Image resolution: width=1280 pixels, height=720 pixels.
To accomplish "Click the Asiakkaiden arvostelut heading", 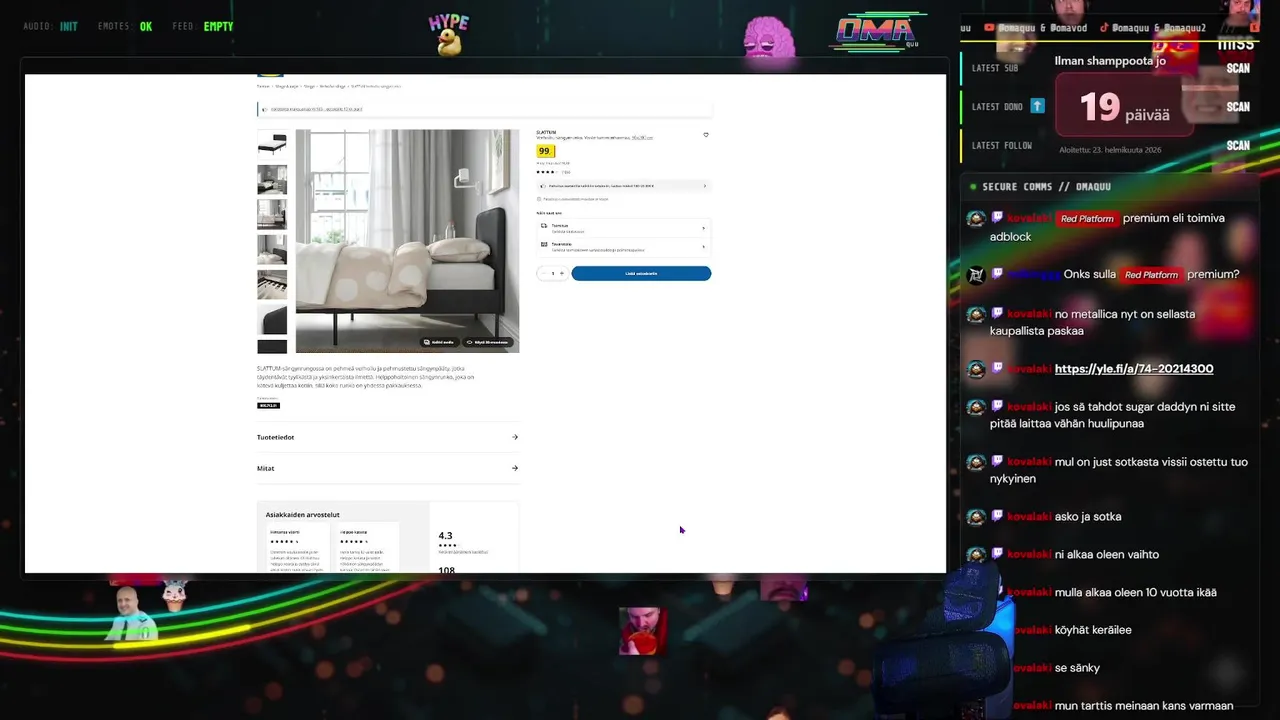I will click(x=302, y=515).
